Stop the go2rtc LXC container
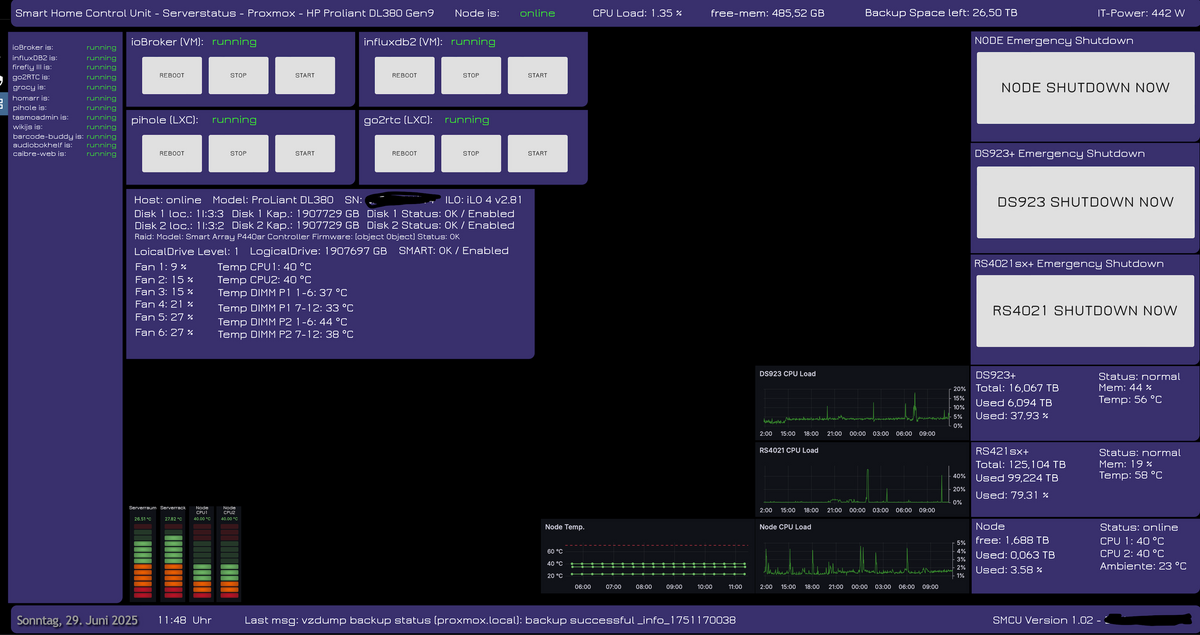This screenshot has height=635, width=1200. click(471, 153)
